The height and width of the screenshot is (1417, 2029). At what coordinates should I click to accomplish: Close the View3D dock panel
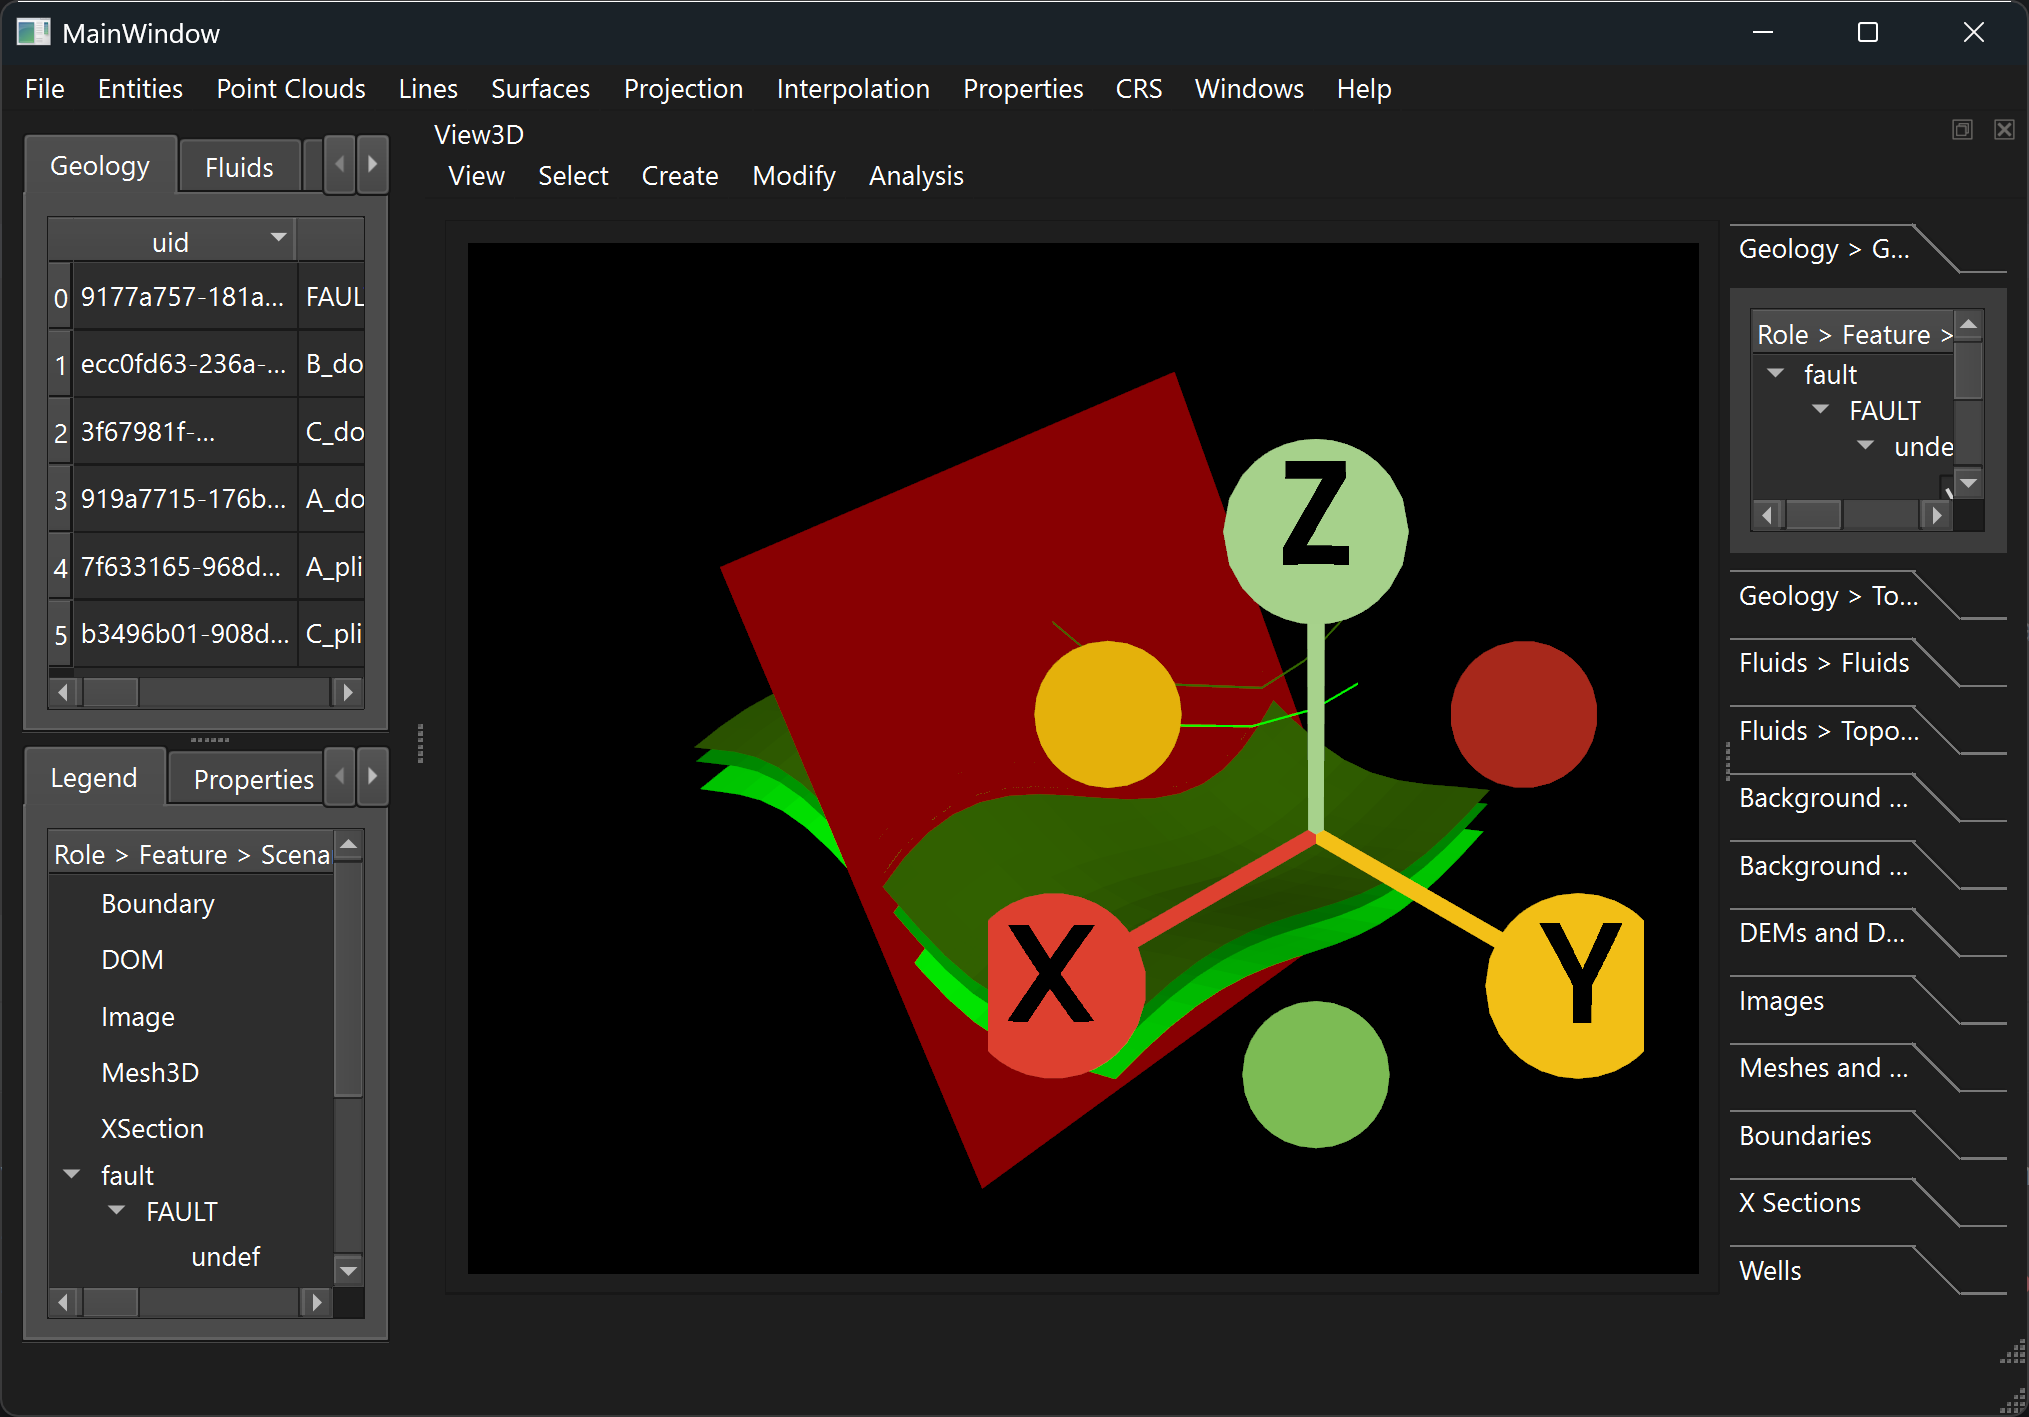pyautogui.click(x=2004, y=130)
